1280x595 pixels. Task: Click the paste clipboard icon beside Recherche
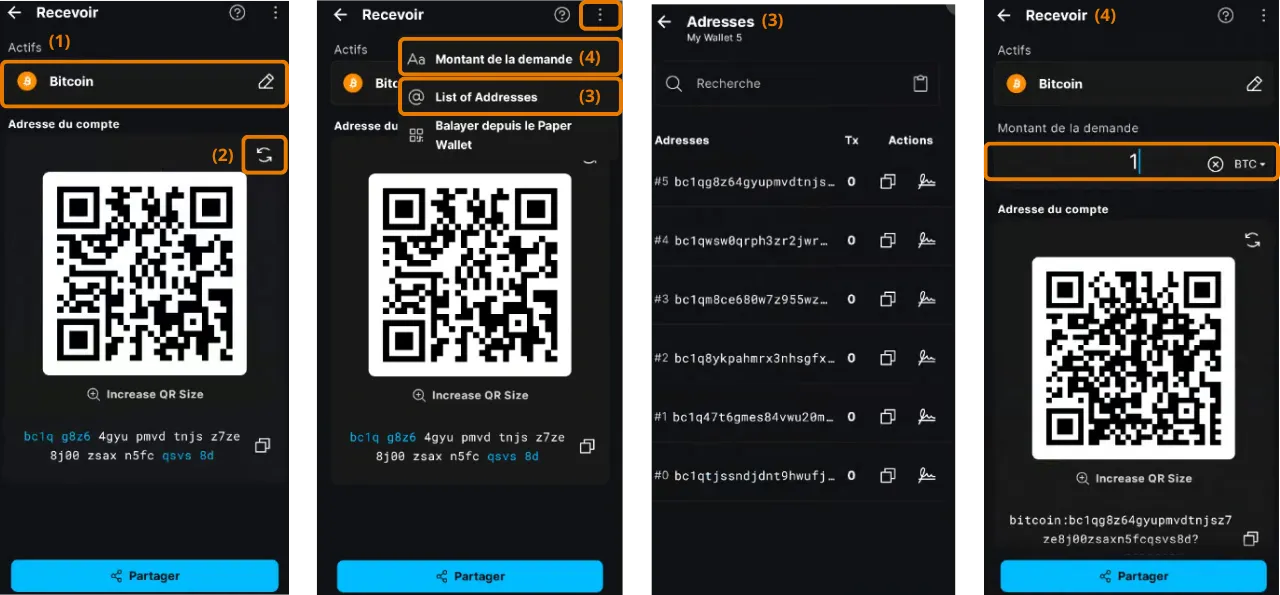point(920,84)
